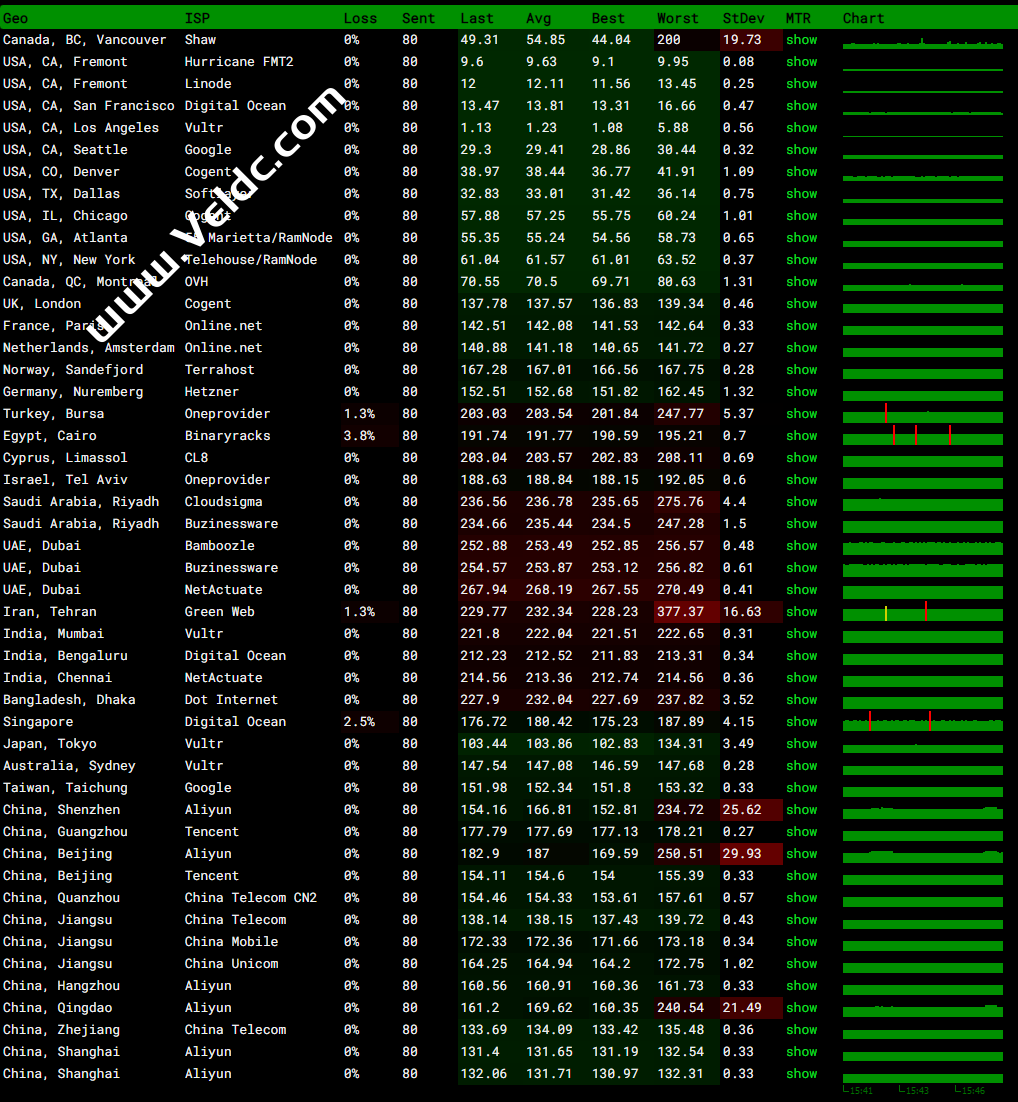Show MTR for Zhejiang China Telecom

pos(801,1030)
